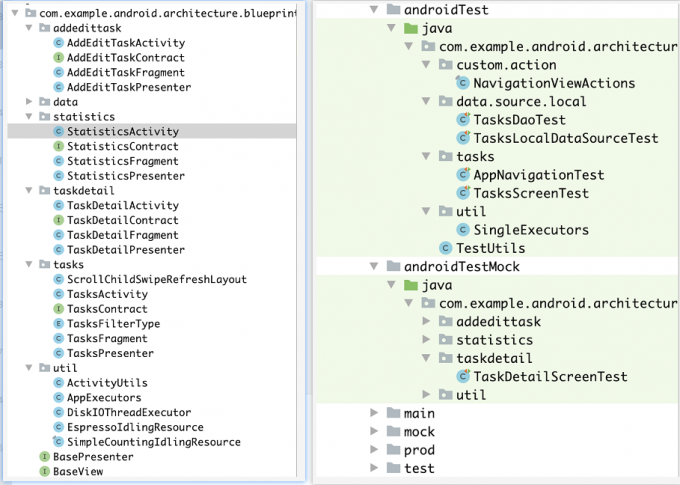Select the TaskDetailFragment file
Screen dimensions: 680x485
[x=122, y=235]
